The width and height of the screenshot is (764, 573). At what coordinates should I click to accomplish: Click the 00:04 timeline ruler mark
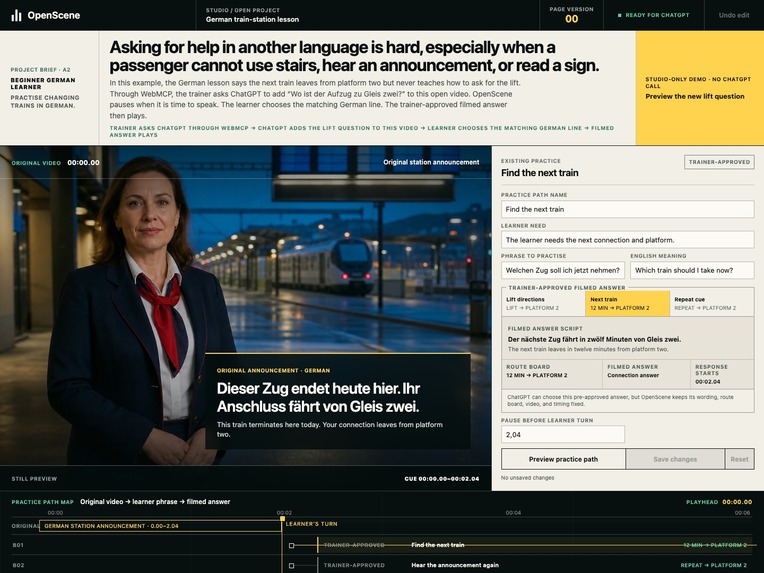pyautogui.click(x=513, y=513)
